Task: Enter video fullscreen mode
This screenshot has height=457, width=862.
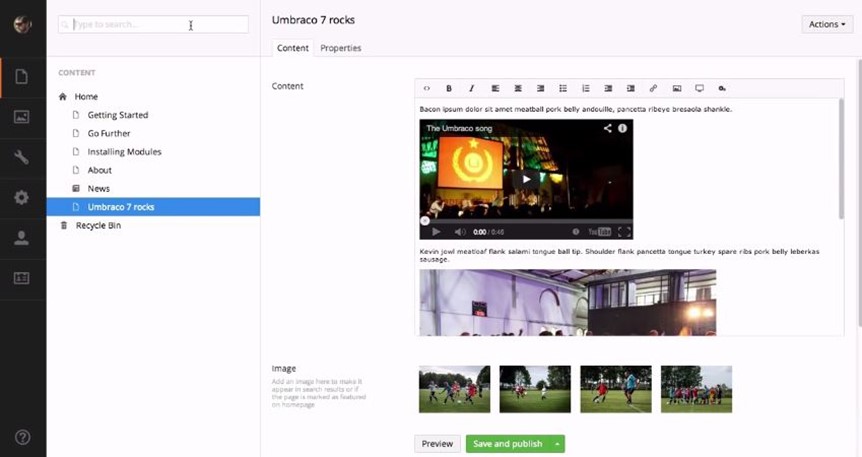Action: click(624, 232)
